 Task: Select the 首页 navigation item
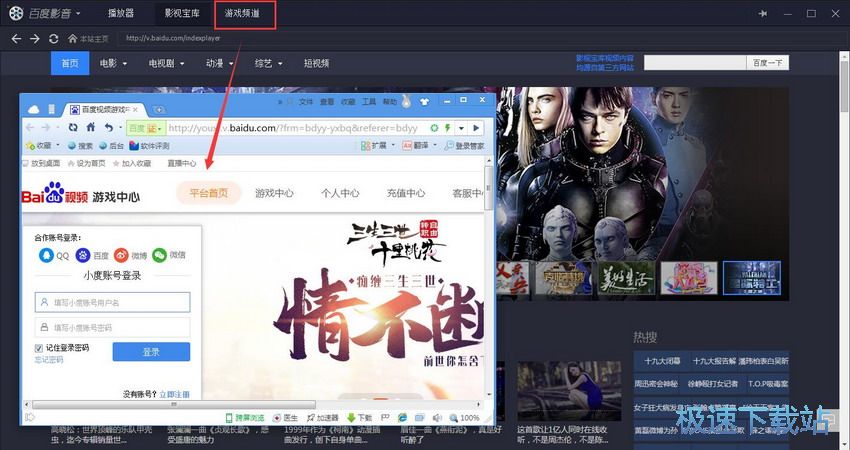pyautogui.click(x=70, y=63)
